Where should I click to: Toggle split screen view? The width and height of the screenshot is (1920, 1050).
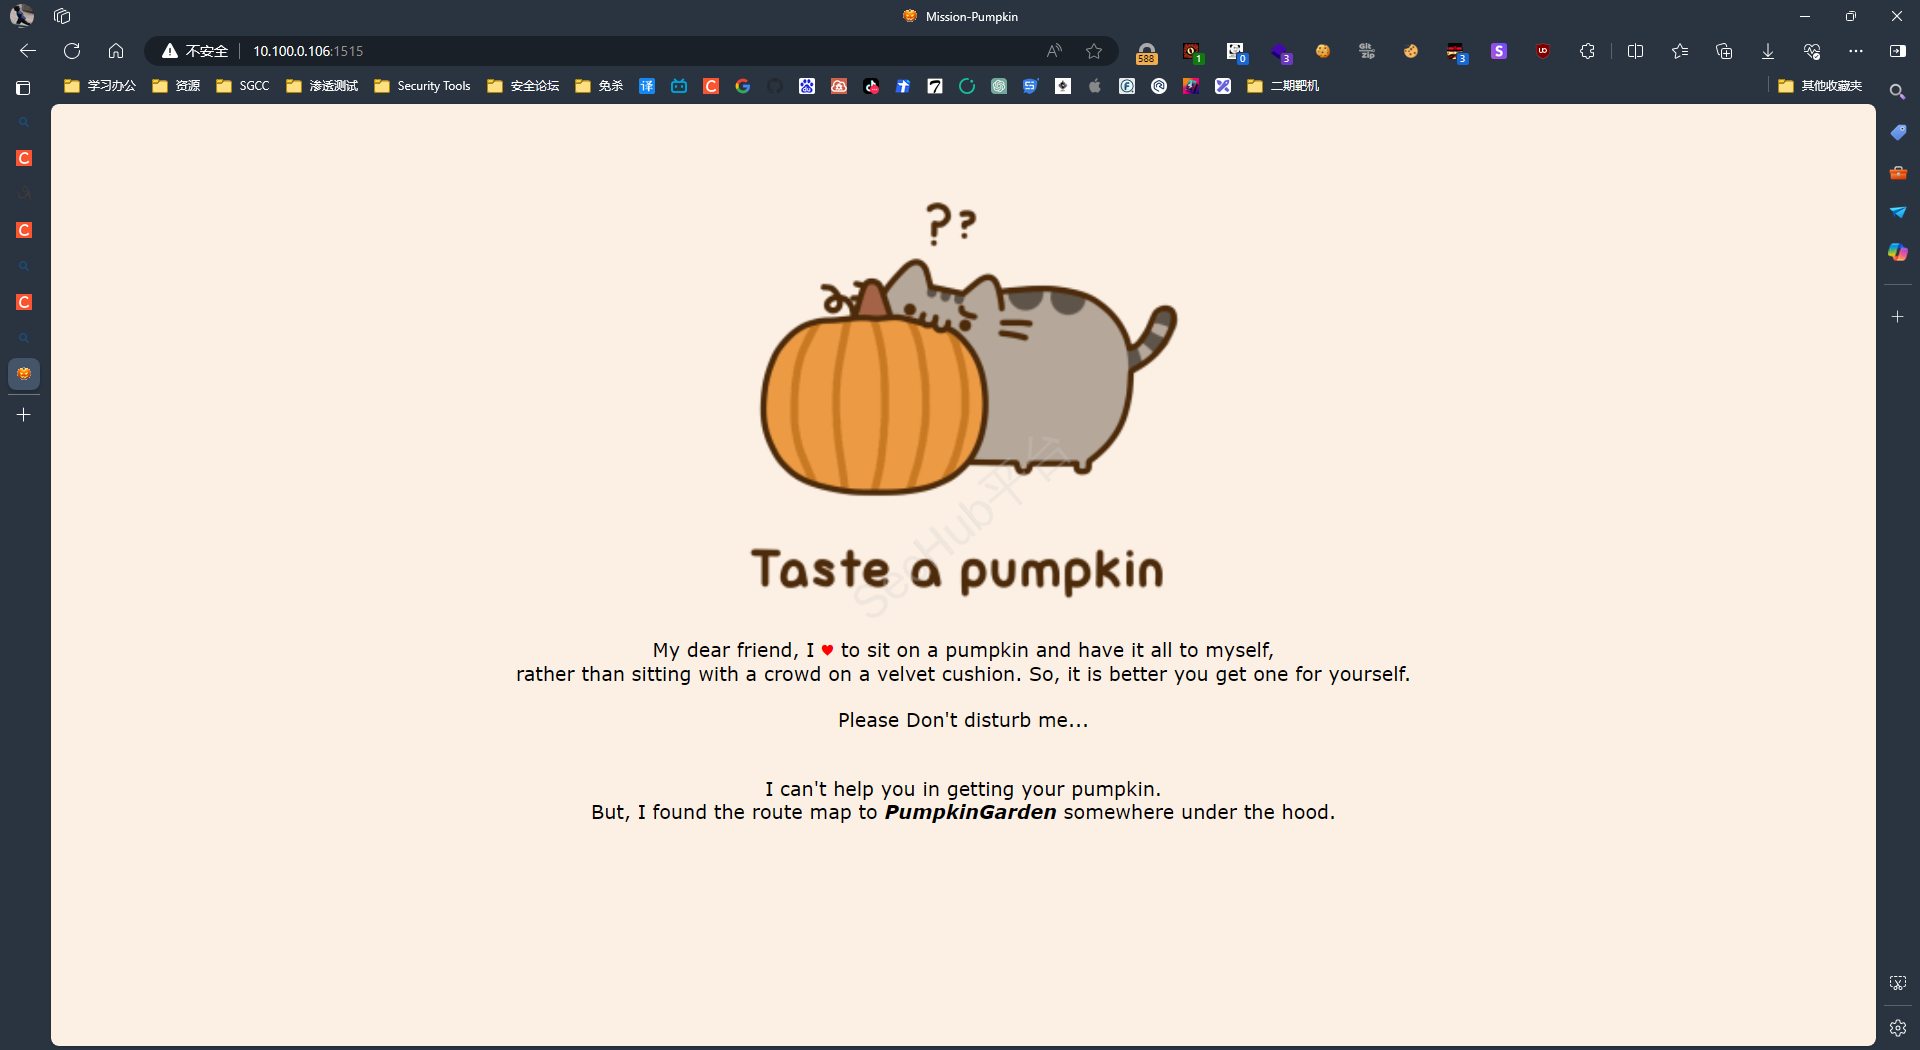[1636, 51]
